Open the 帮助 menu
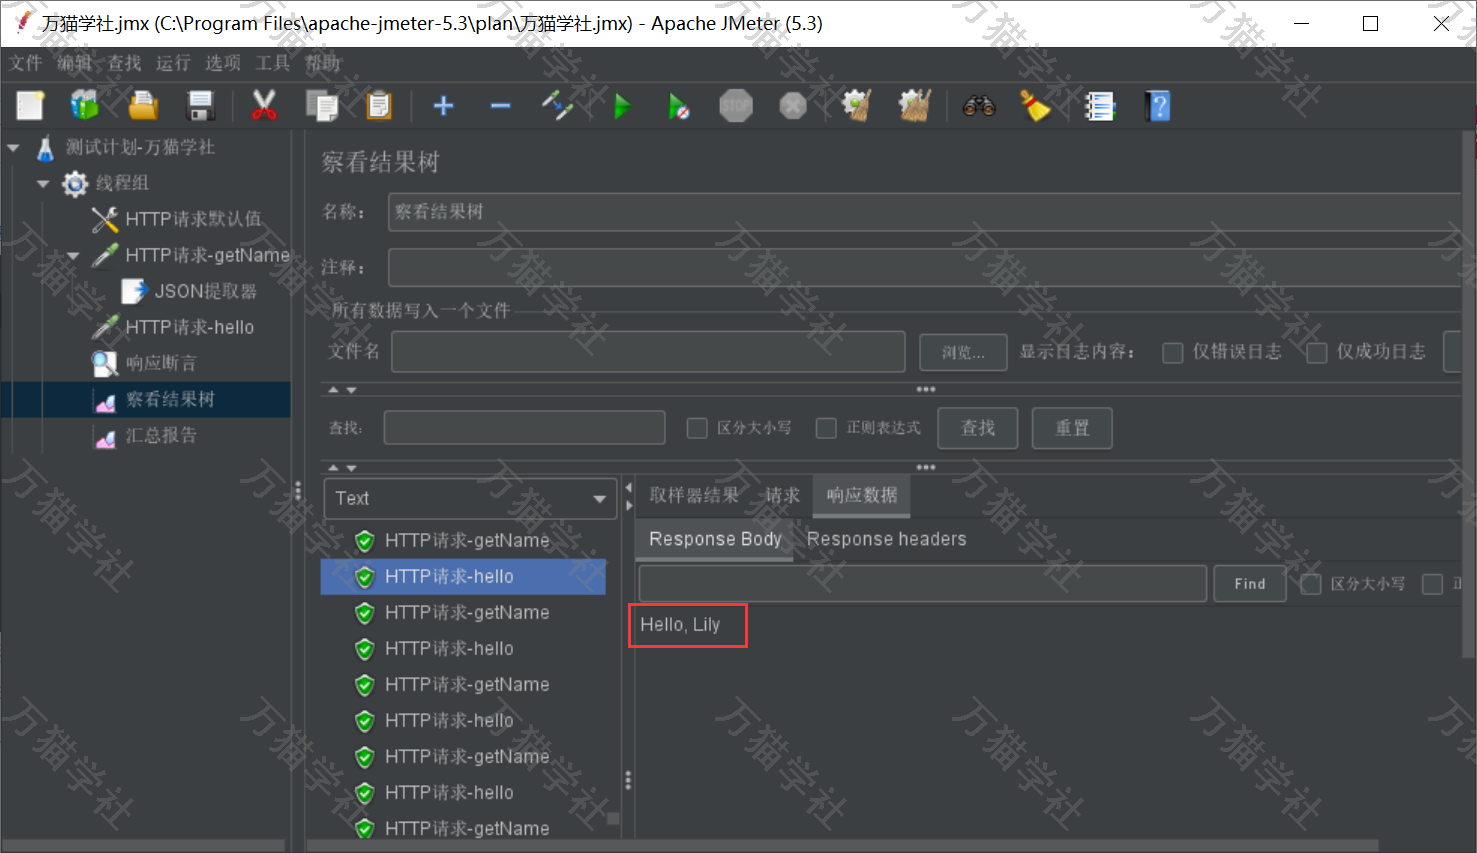 [x=322, y=63]
